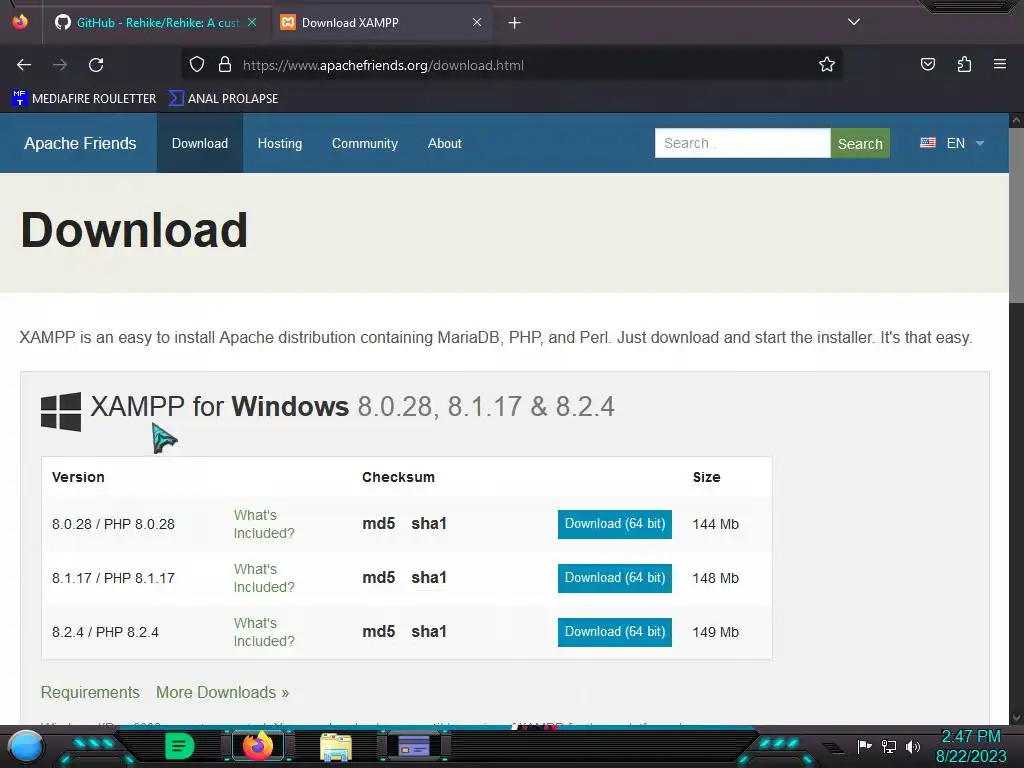Show md5 checksum for 8.1.17

point(379,578)
